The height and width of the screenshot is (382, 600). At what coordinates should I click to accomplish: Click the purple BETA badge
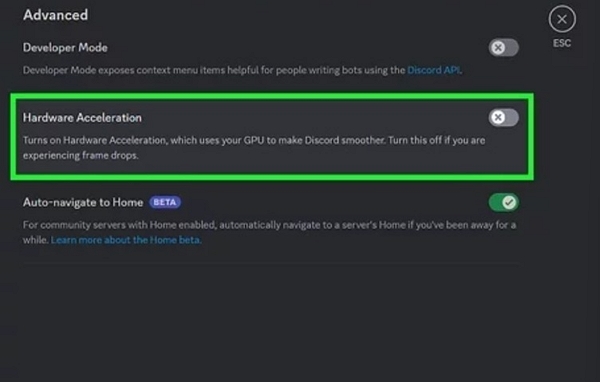[165, 202]
